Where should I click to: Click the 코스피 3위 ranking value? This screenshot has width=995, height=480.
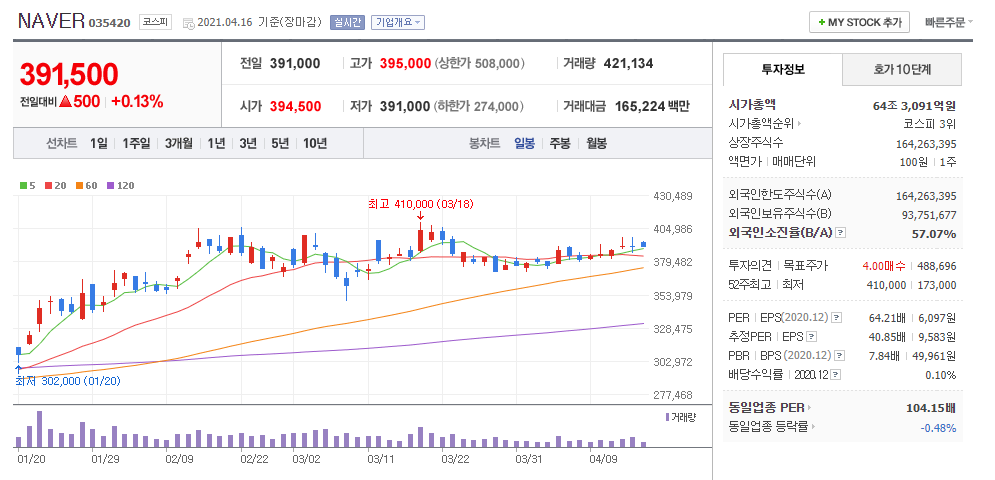coord(930,124)
